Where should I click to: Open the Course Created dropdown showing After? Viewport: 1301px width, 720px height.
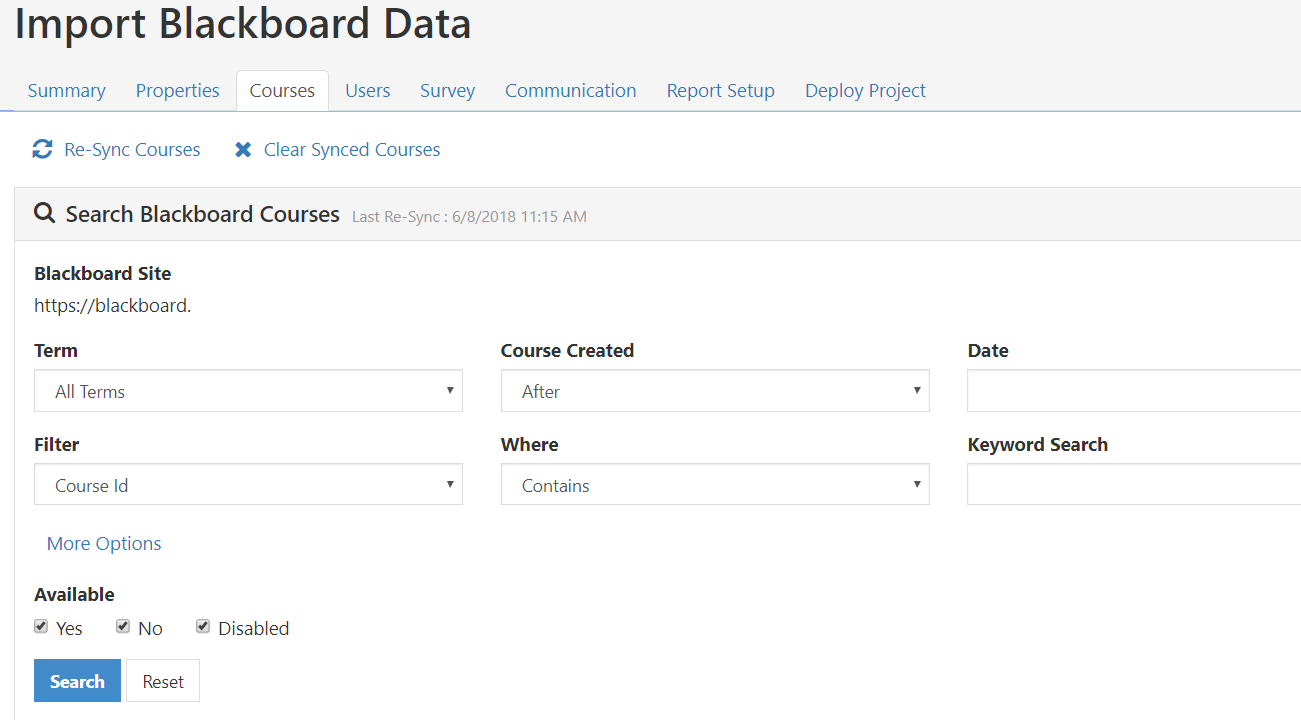(x=715, y=391)
